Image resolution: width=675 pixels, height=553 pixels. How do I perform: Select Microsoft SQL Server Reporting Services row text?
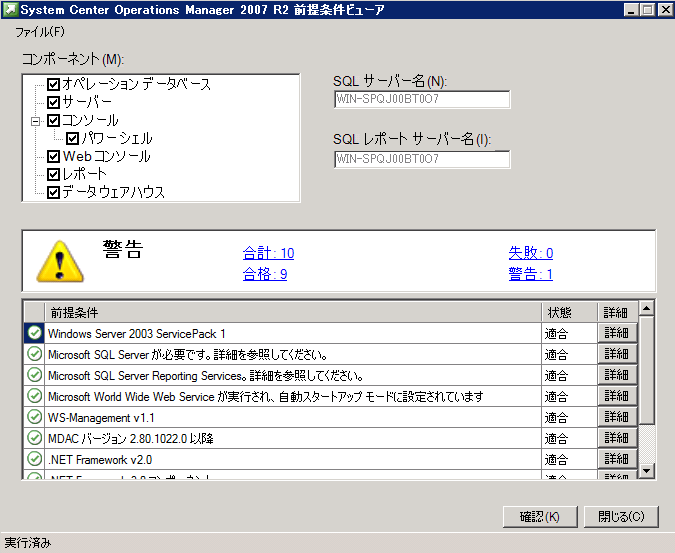[205, 376]
